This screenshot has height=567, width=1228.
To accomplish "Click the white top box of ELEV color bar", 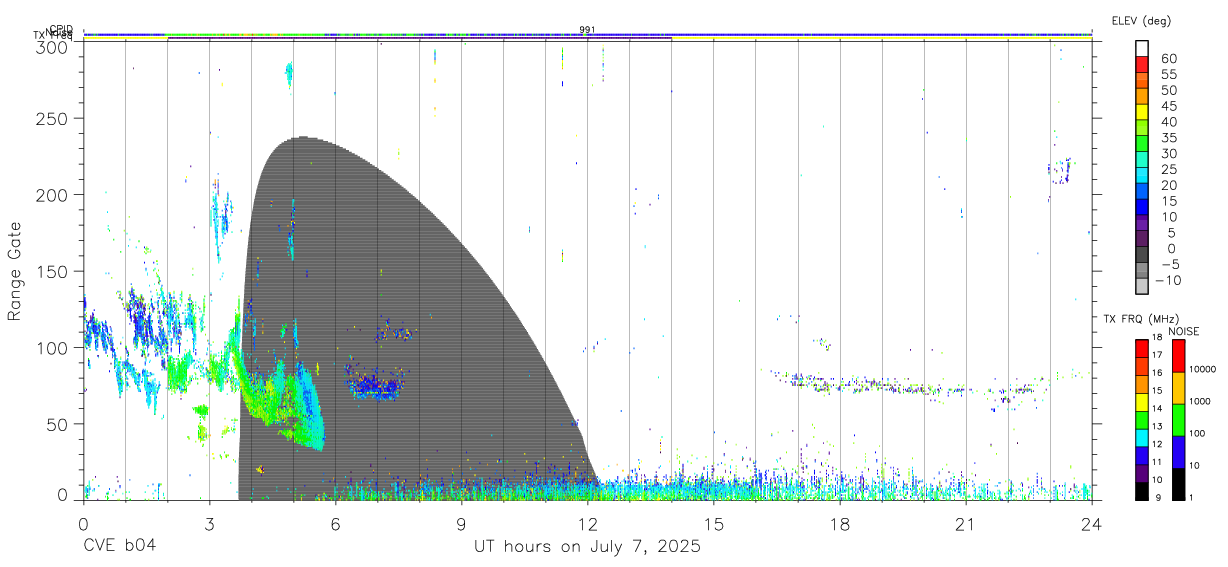I will (1143, 48).
